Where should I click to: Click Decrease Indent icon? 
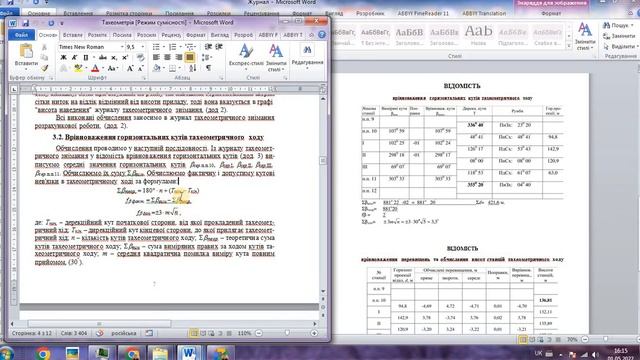click(208, 47)
